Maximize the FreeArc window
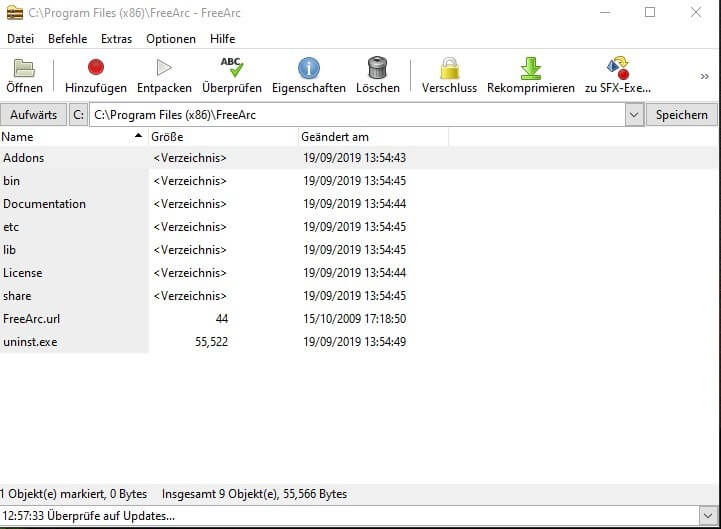This screenshot has height=529, width=721. click(650, 12)
